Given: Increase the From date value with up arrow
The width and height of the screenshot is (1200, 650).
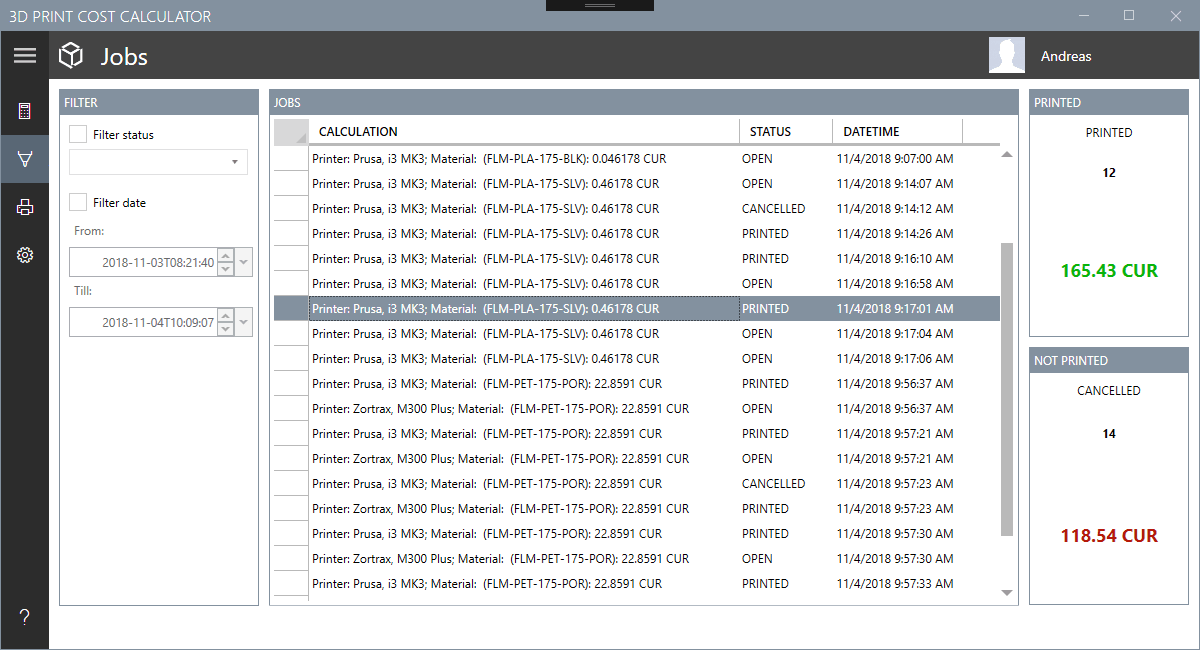Looking at the screenshot, I should tap(226, 256).
